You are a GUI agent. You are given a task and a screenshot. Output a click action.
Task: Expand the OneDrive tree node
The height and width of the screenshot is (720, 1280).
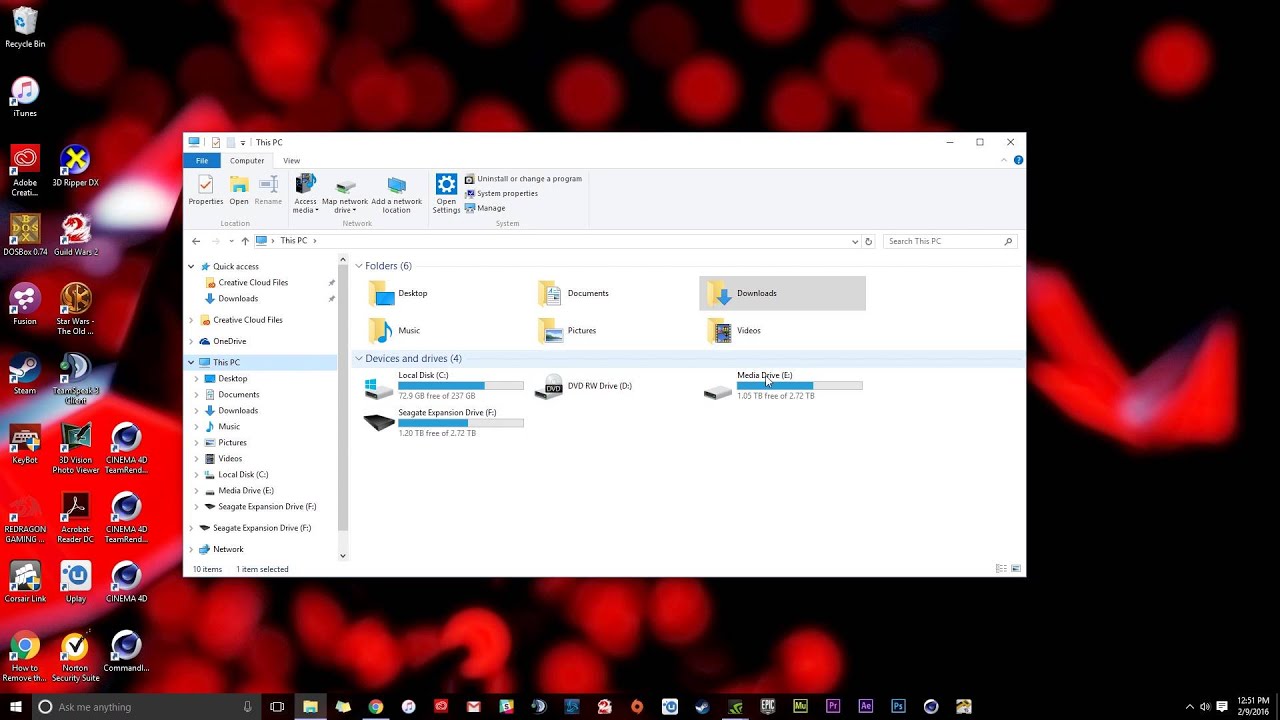point(191,341)
